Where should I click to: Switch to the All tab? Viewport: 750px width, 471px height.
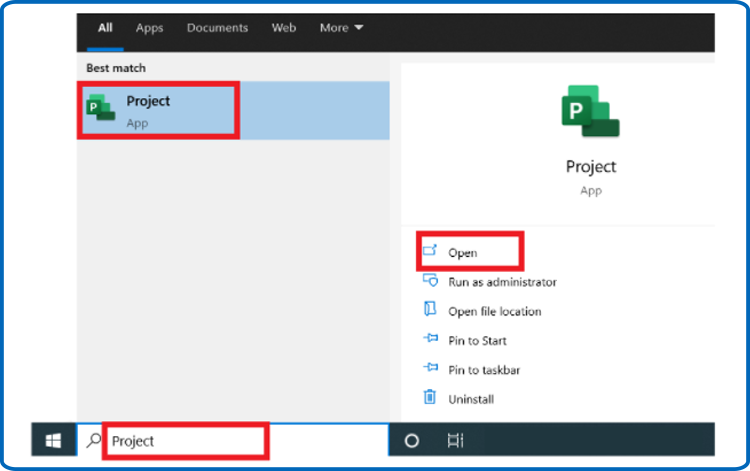tap(105, 28)
